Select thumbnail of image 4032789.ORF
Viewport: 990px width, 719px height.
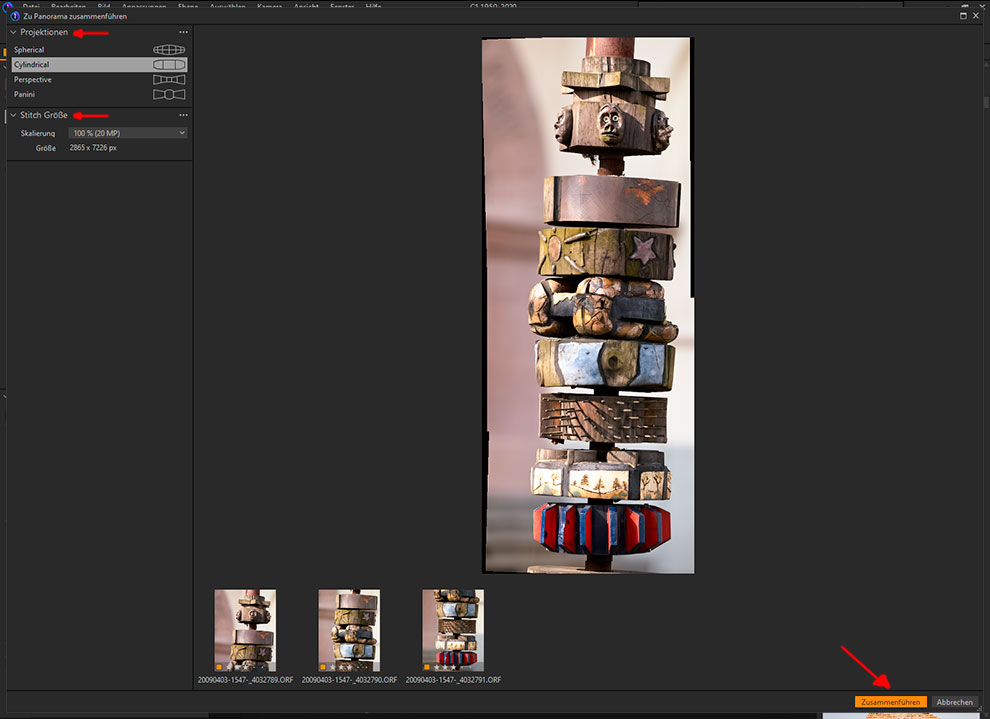tap(245, 630)
